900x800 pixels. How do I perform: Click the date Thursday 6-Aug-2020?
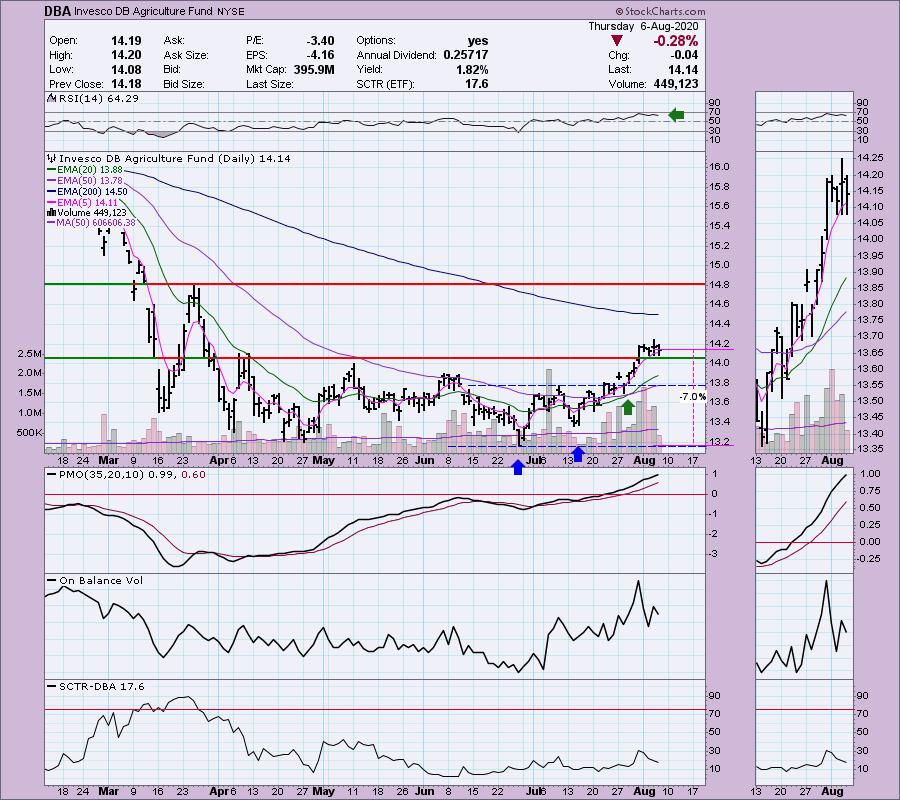643,26
